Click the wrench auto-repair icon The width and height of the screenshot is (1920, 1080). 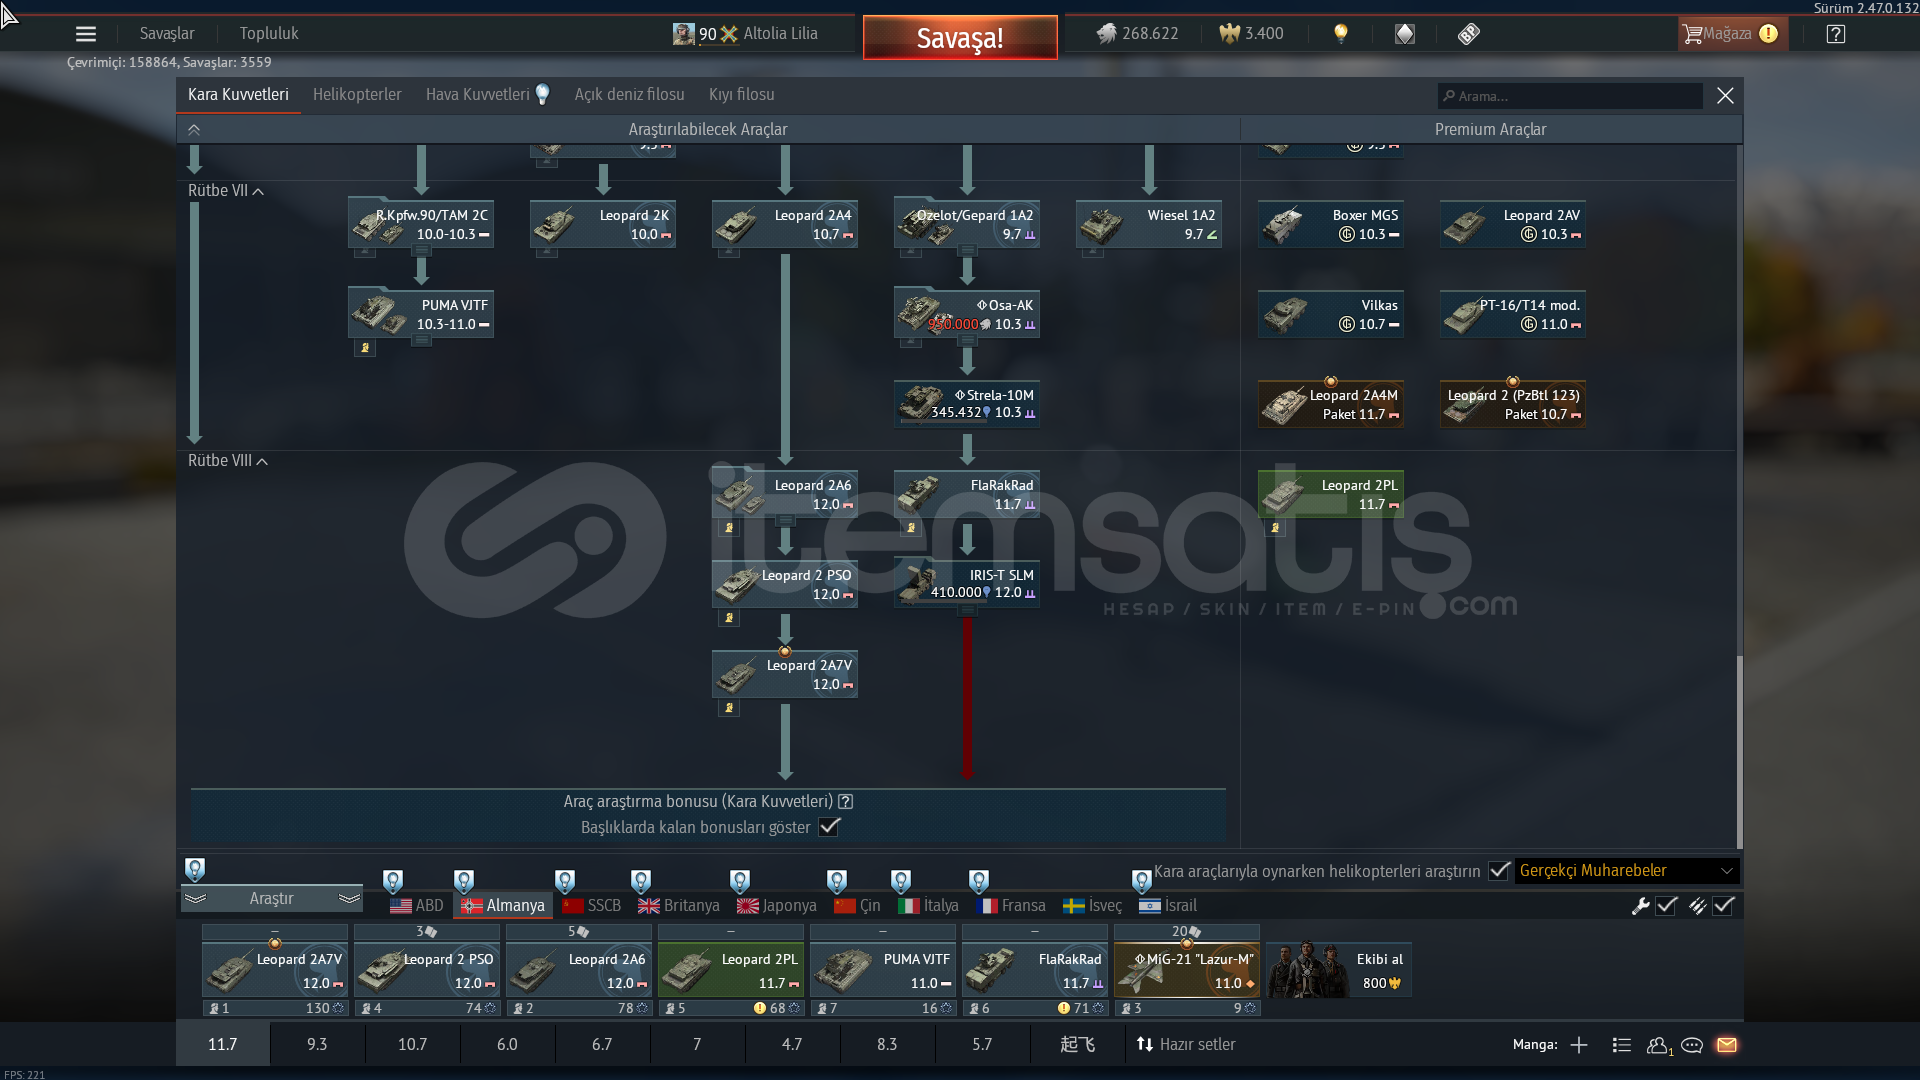(x=1640, y=906)
